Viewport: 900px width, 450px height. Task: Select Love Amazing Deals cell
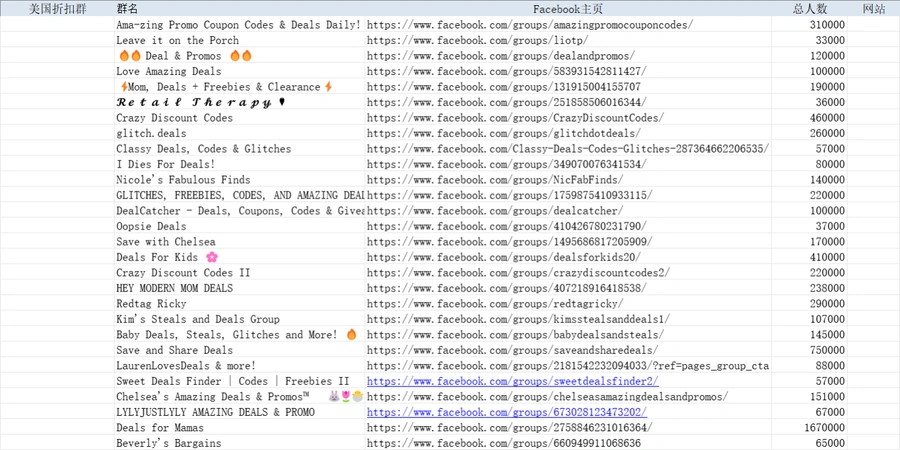point(240,71)
